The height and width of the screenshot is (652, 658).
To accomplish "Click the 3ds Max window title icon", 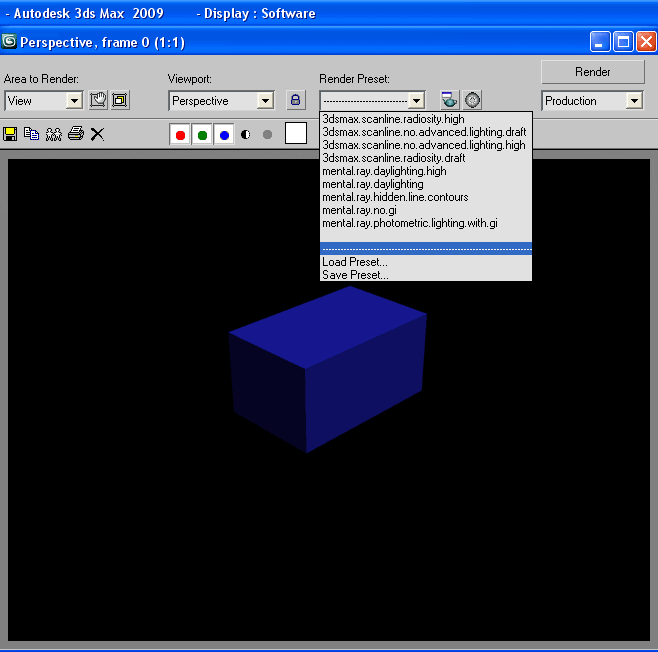I will coord(9,42).
